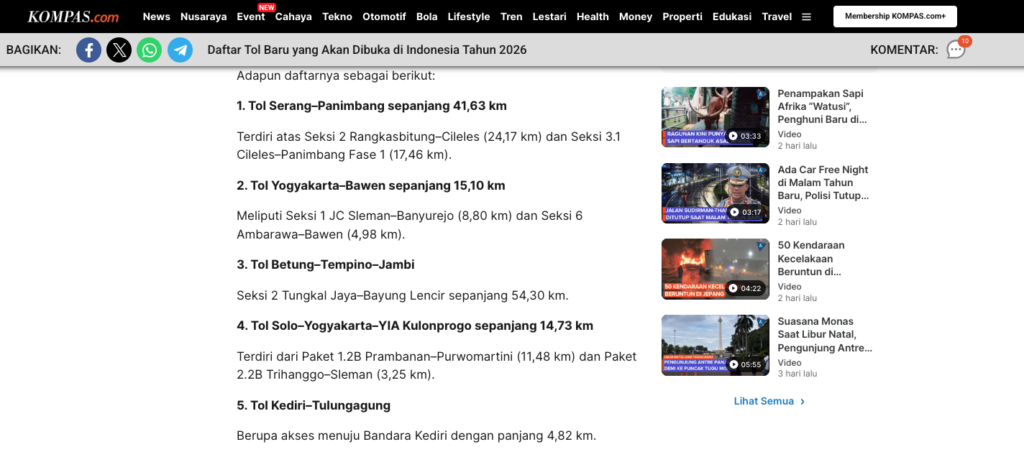The width and height of the screenshot is (1024, 452).
Task: Expand video list via Lihat Semua
Action: click(769, 401)
